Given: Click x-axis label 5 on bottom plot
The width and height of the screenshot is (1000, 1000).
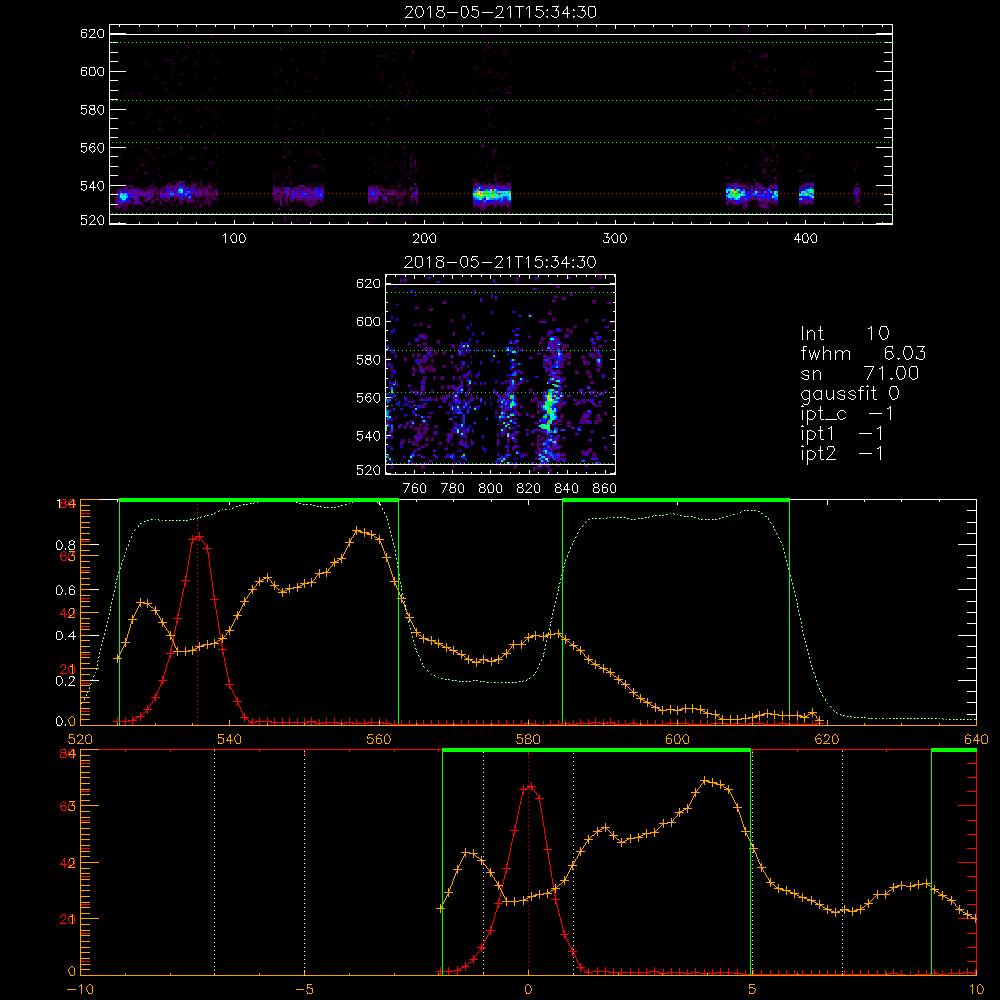Looking at the screenshot, I should pos(752,989).
